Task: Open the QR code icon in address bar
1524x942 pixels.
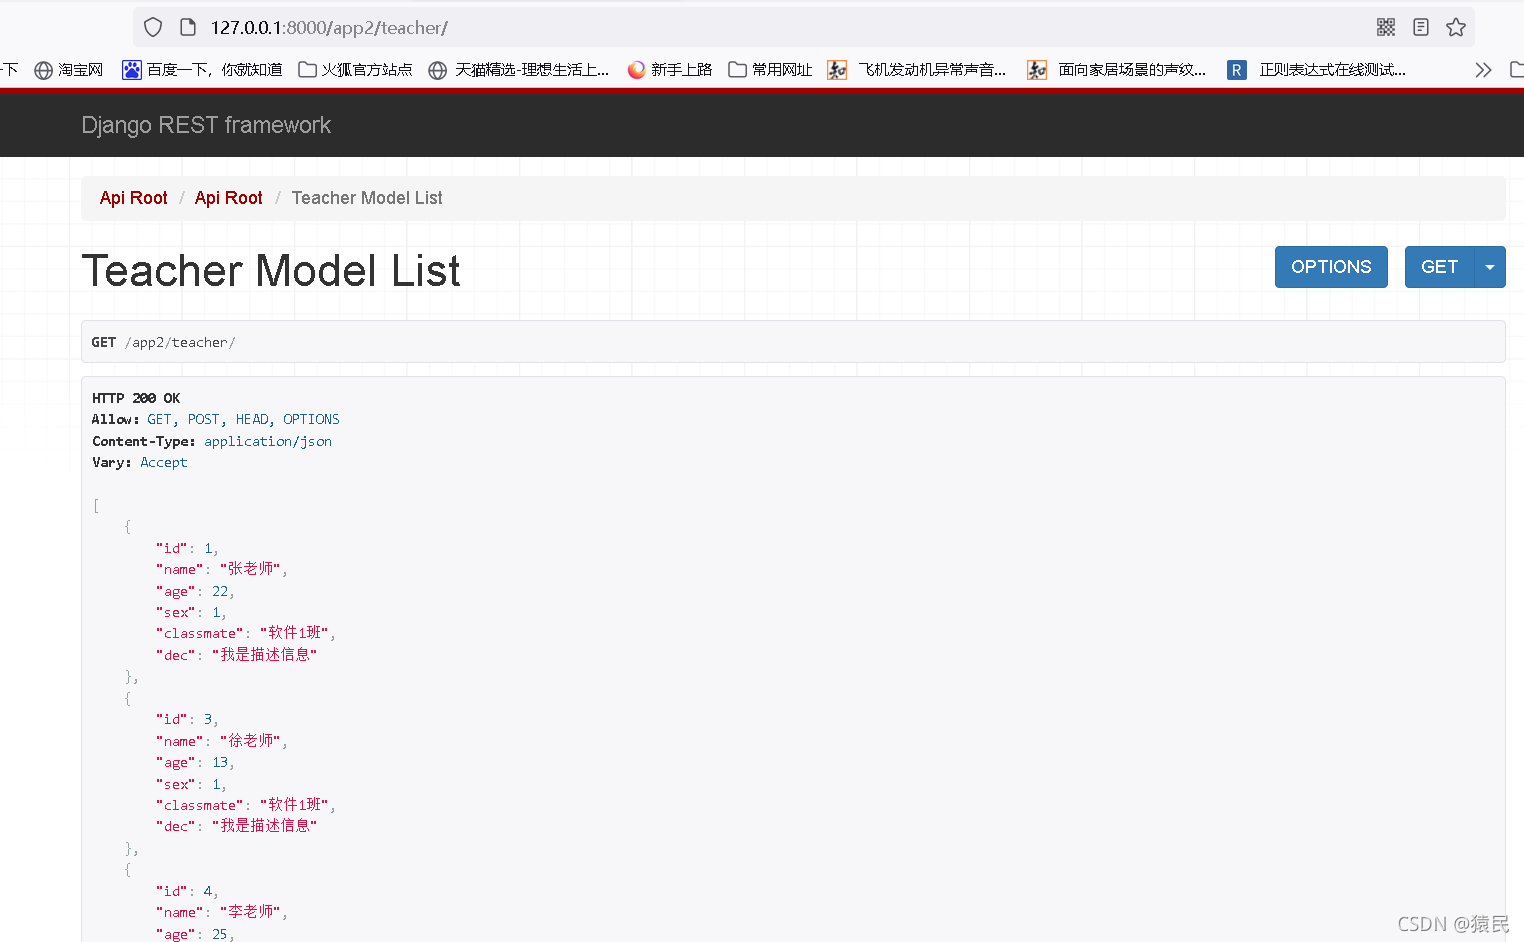Action: click(x=1386, y=27)
